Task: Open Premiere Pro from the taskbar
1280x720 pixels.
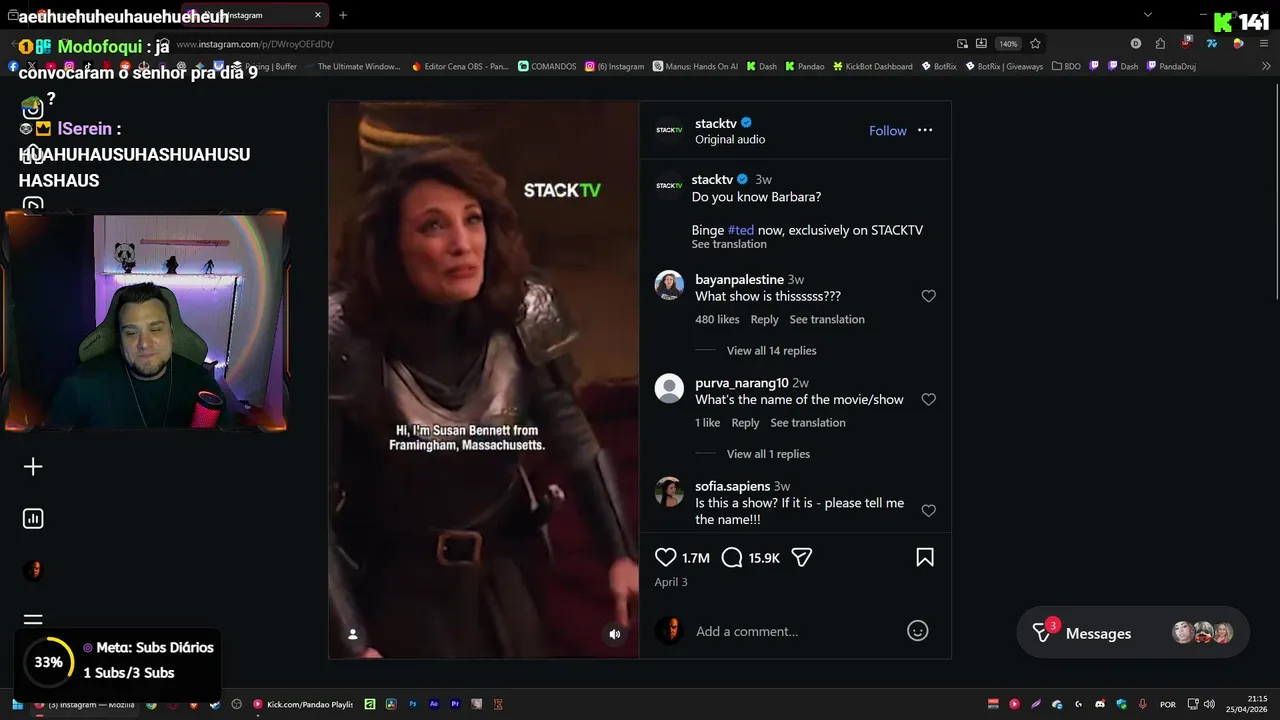Action: tap(455, 704)
